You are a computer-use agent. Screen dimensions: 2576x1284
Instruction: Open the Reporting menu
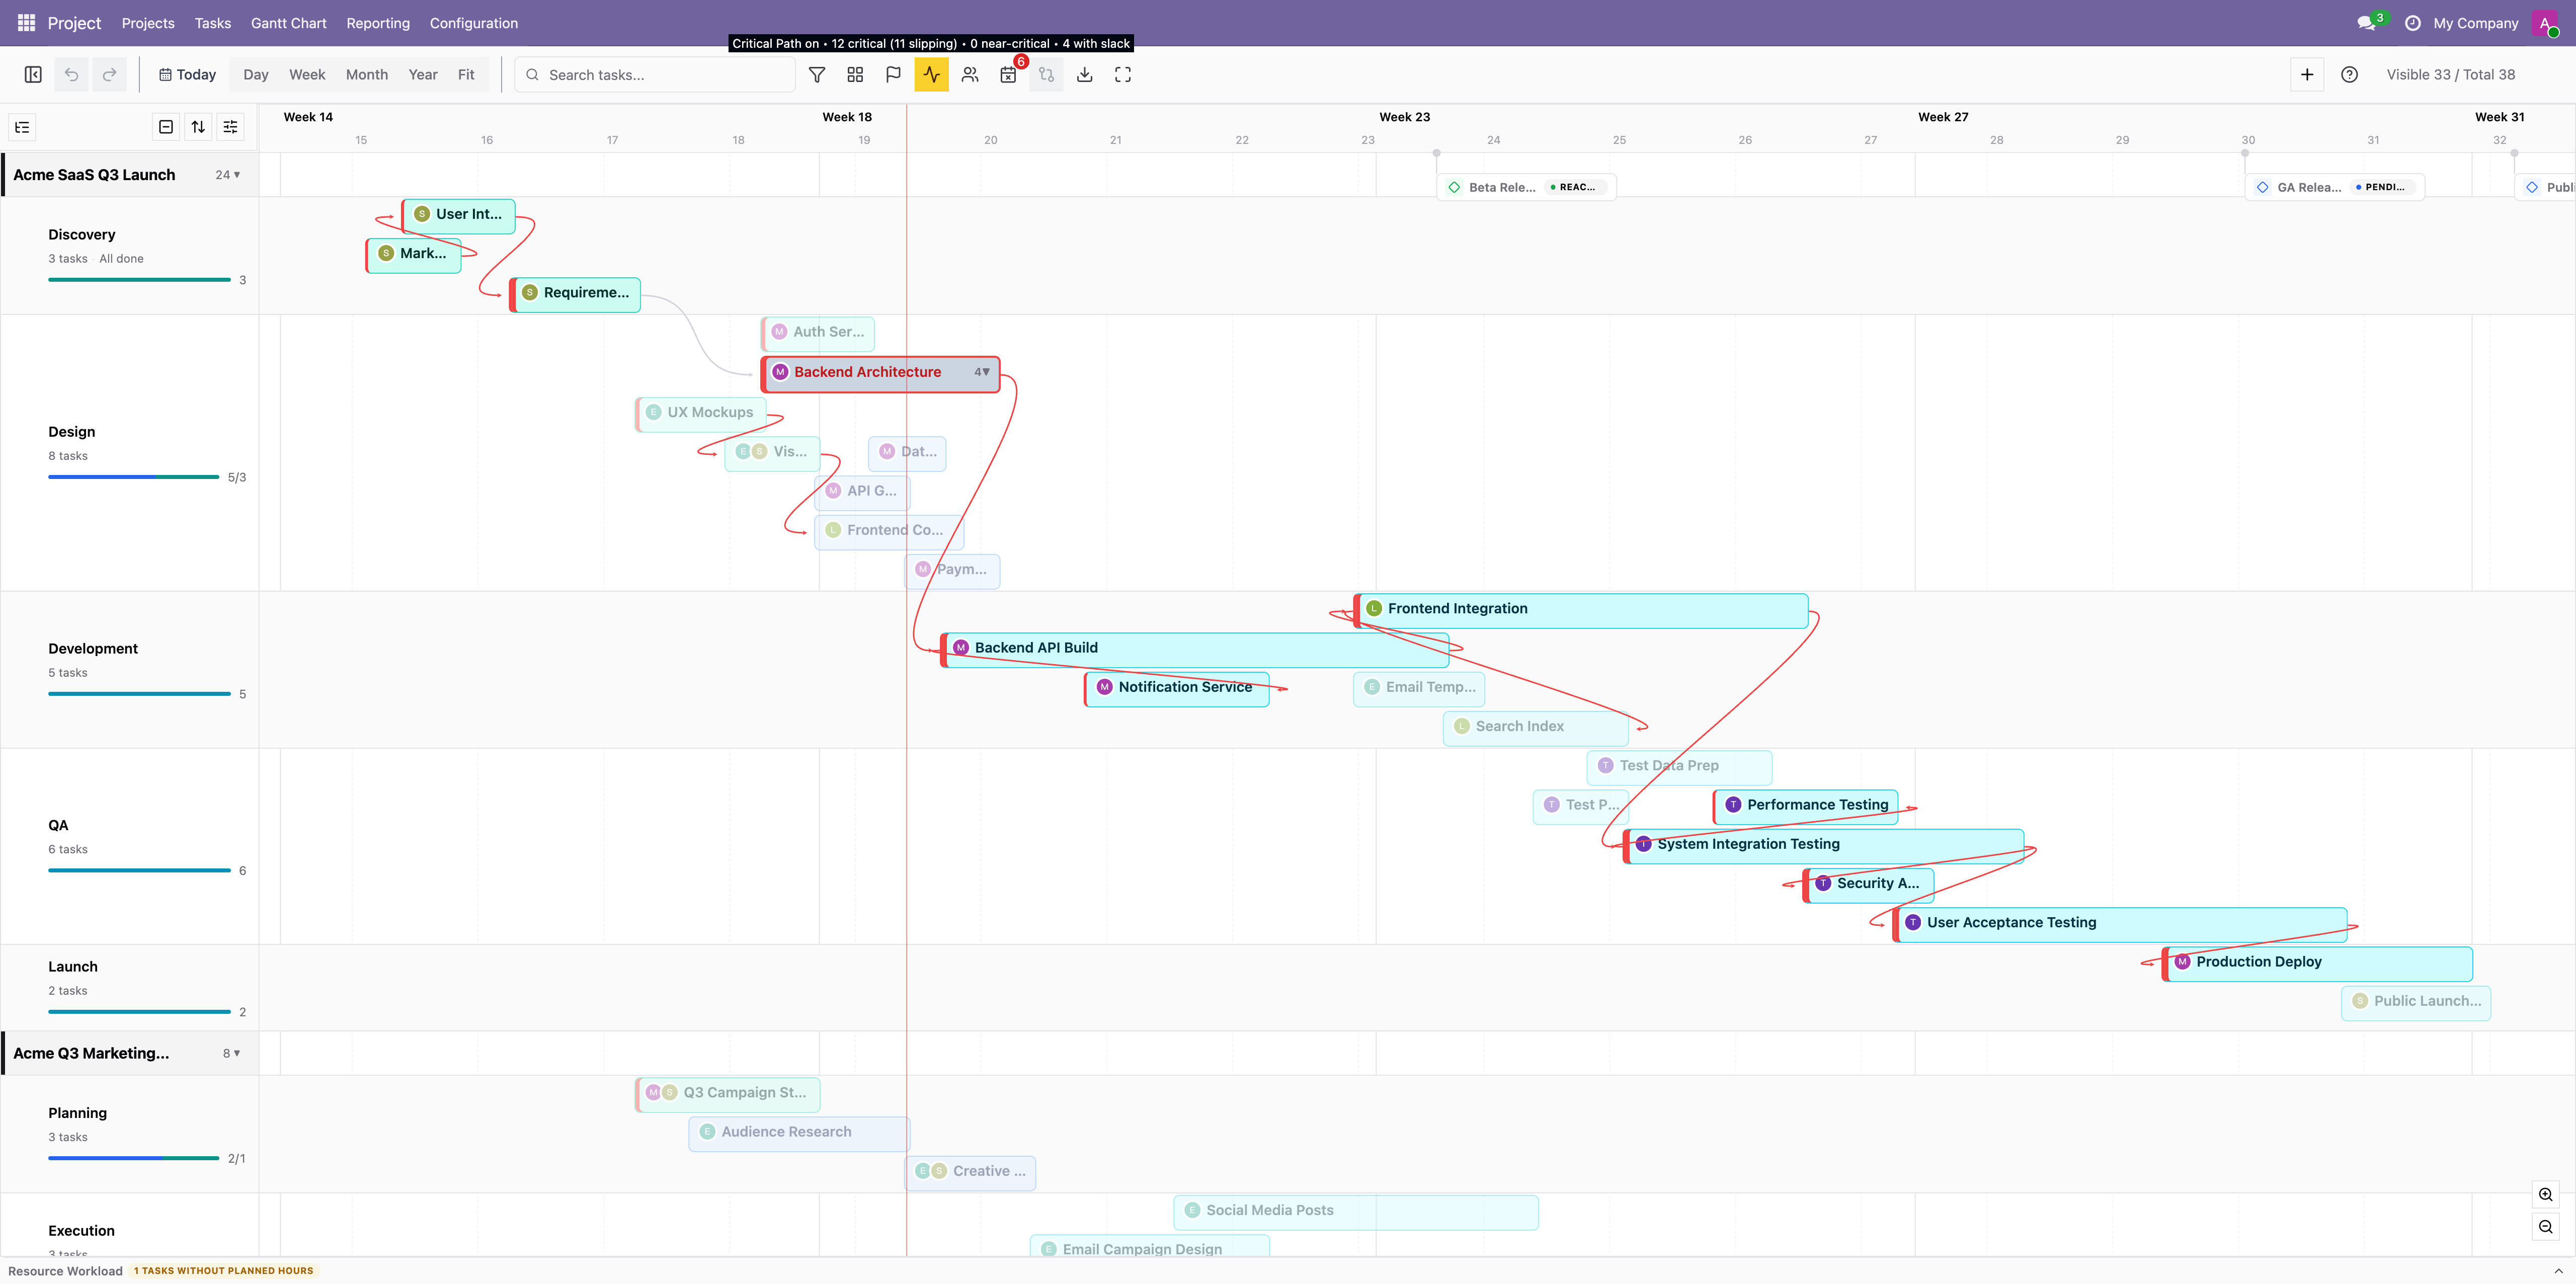(x=378, y=23)
